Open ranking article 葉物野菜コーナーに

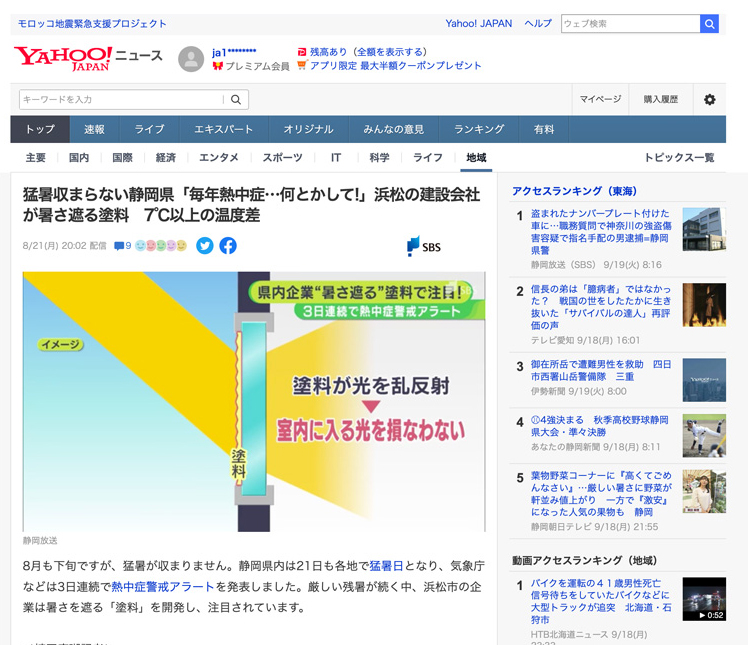click(x=601, y=494)
